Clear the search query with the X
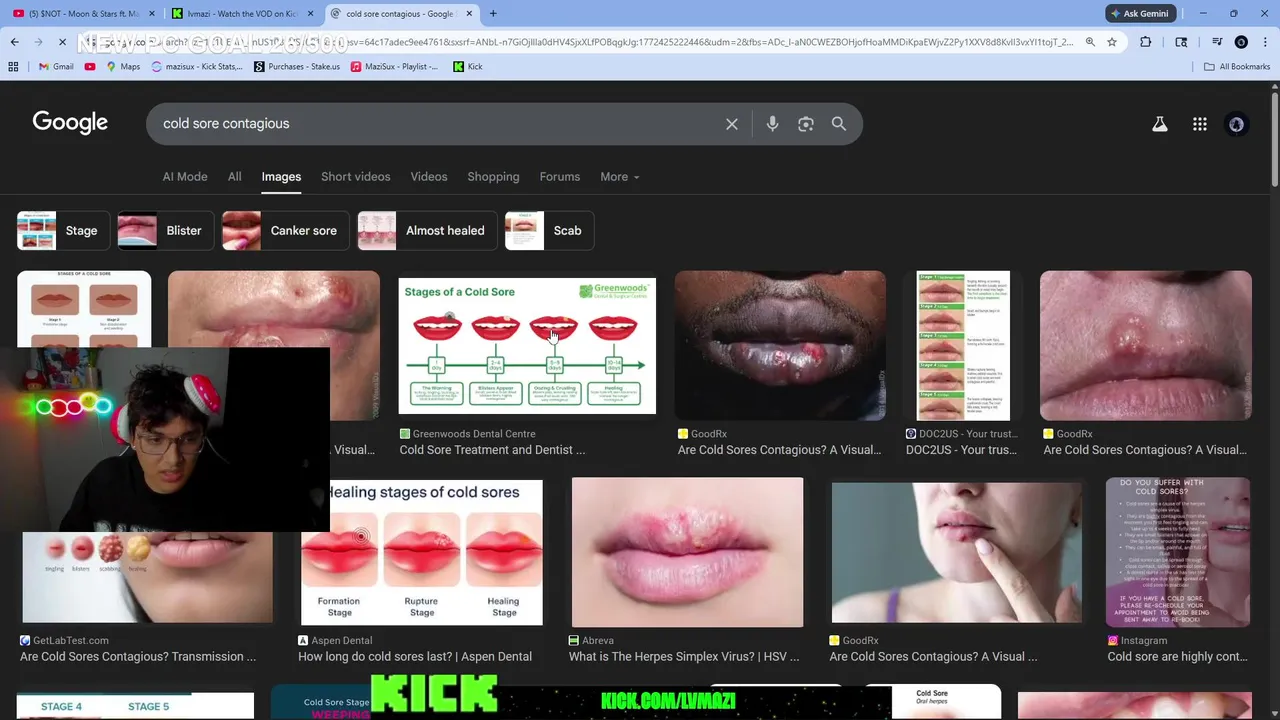The width and height of the screenshot is (1280, 720). coord(732,124)
